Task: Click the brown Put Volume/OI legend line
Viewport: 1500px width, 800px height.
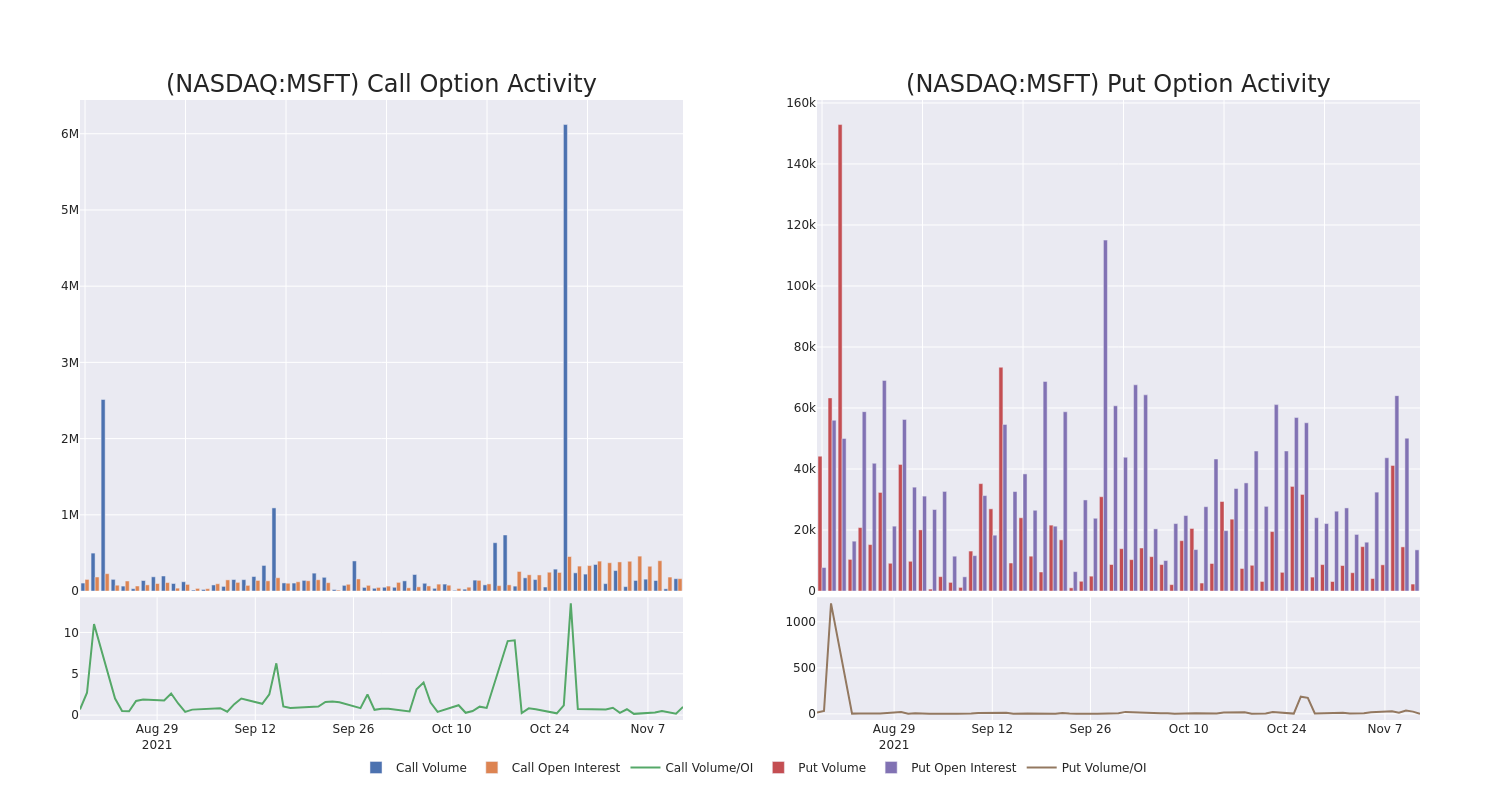Action: coord(1041,768)
